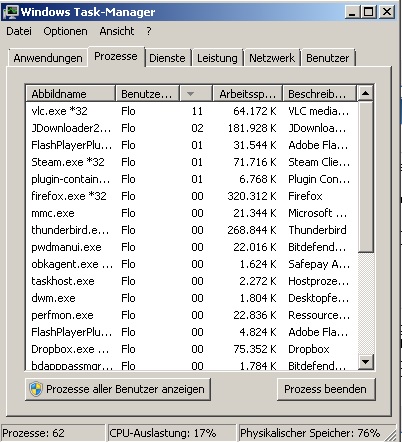Sort by the Arbeitsspeicher column header
402x442 pixels.
248,94
